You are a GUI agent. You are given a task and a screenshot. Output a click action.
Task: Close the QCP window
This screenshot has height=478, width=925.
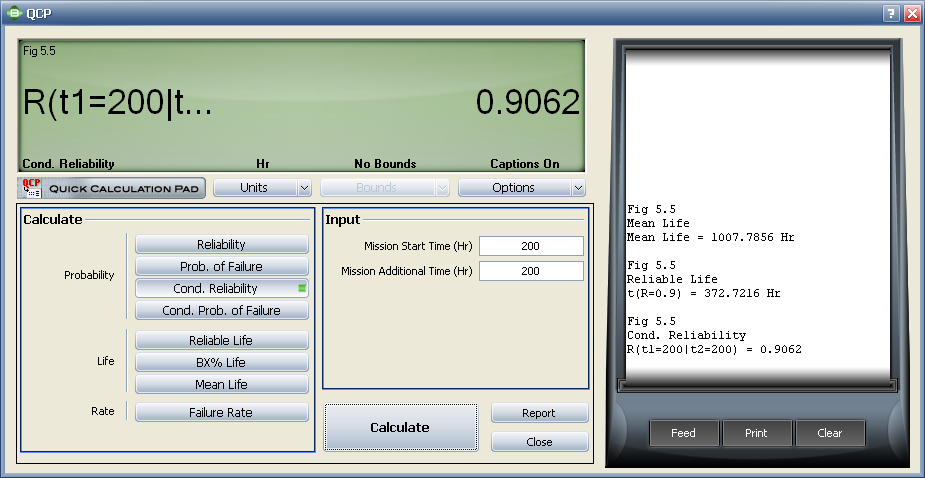pos(912,14)
